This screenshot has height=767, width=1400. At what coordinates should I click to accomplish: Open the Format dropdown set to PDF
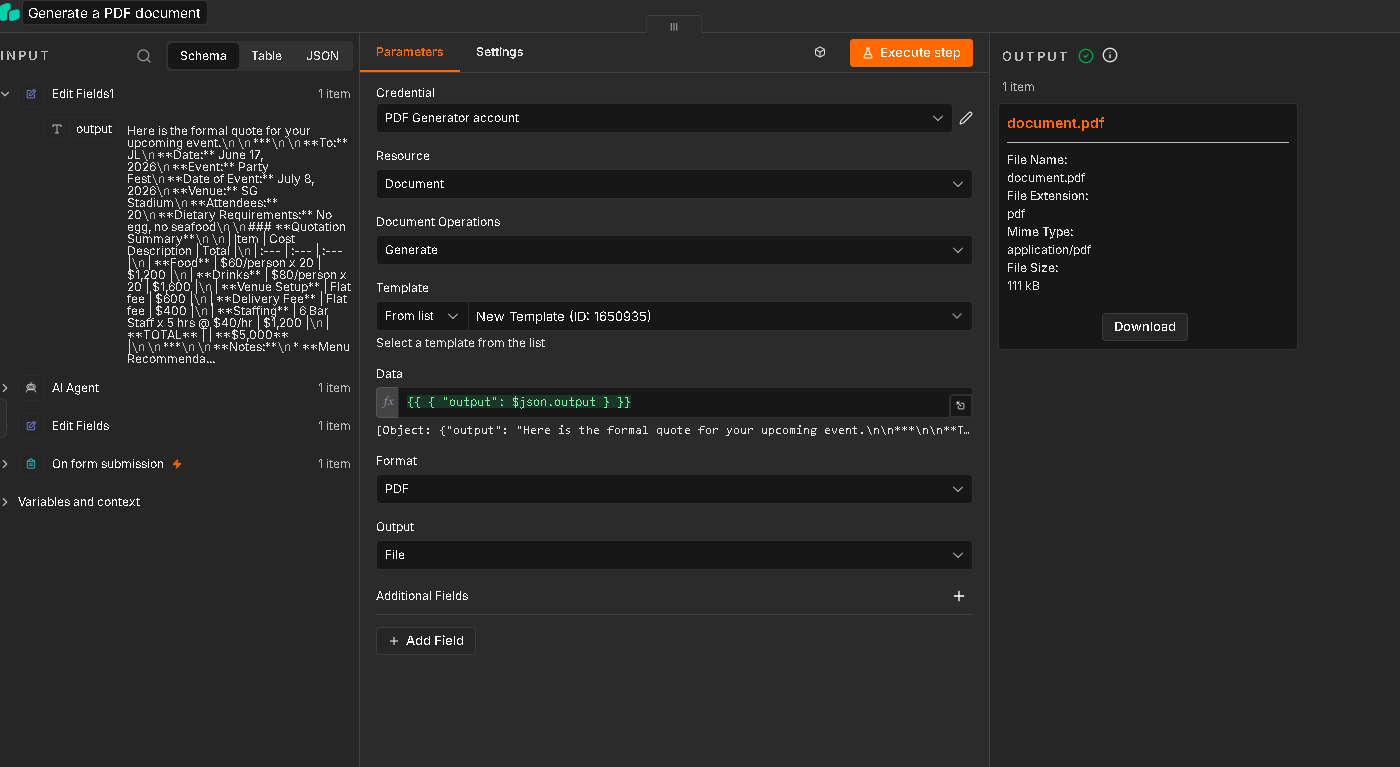[x=674, y=489]
